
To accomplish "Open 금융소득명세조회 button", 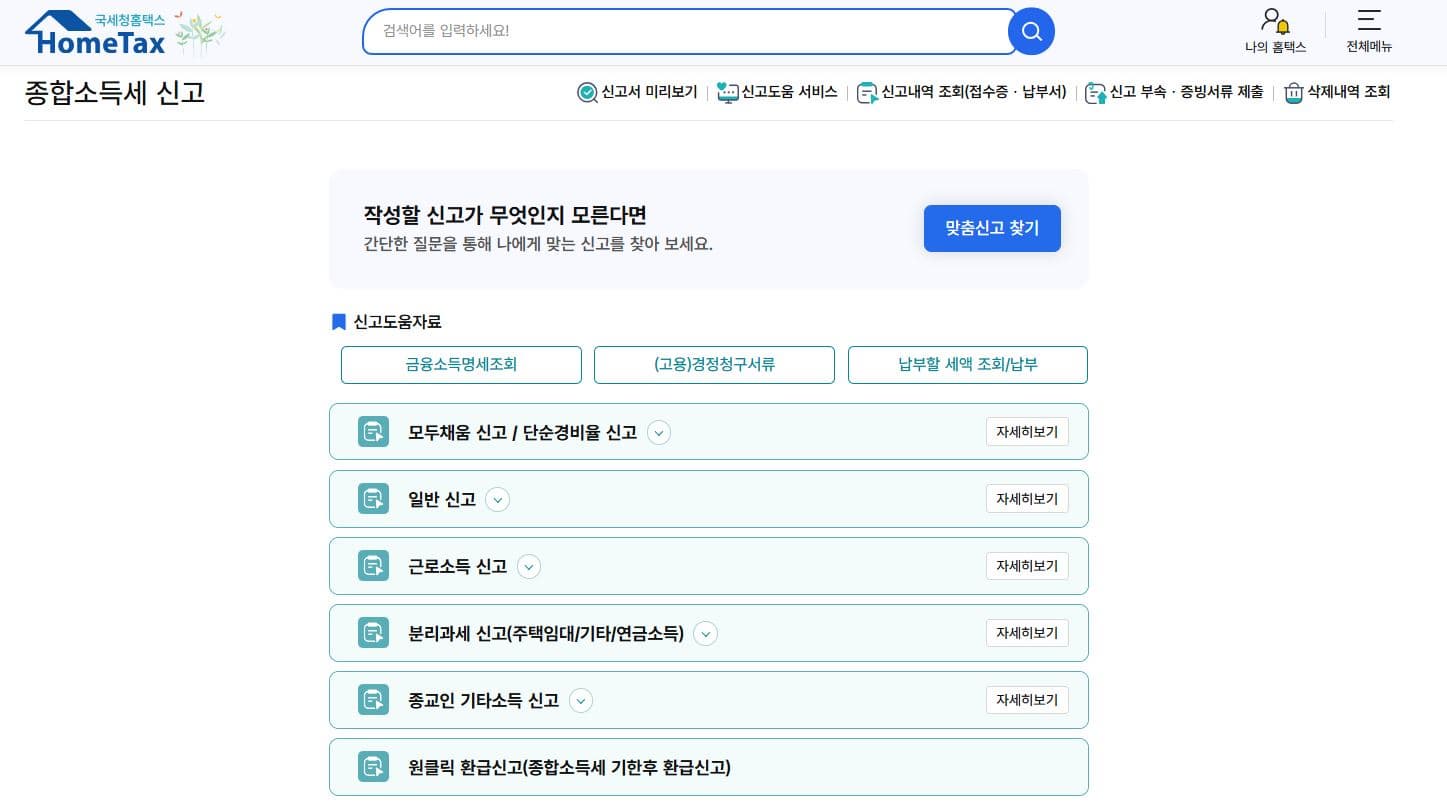I will tap(461, 365).
